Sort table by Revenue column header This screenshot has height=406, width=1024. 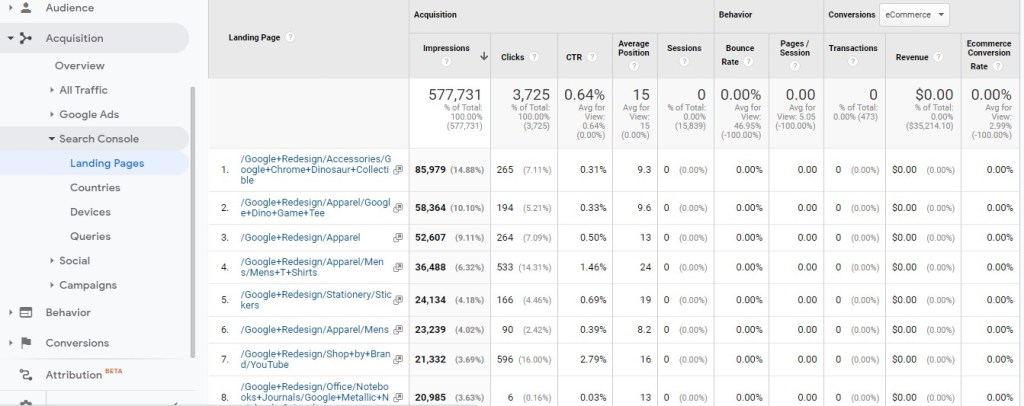tap(912, 57)
